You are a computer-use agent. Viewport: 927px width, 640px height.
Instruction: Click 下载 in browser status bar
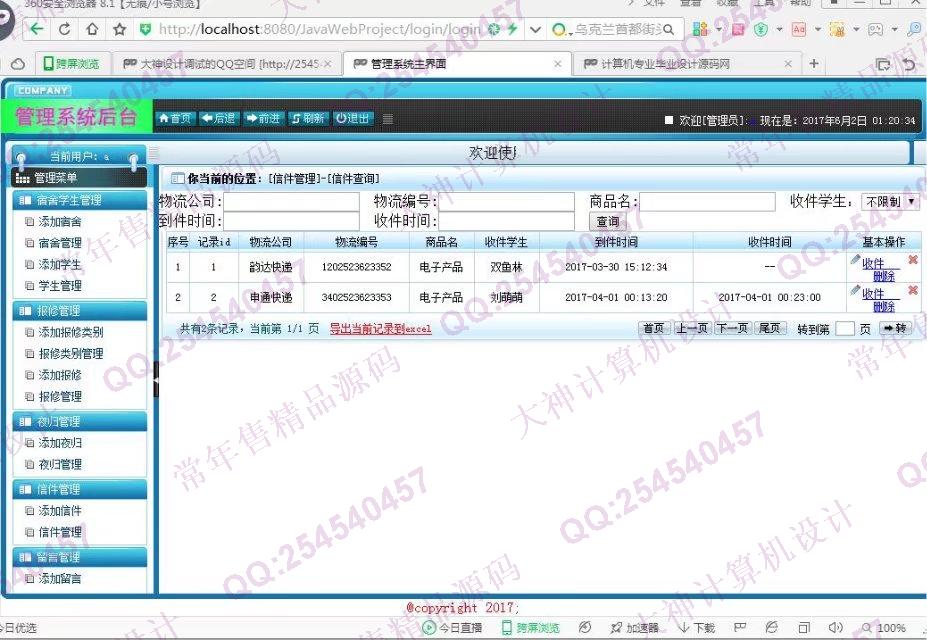click(696, 628)
